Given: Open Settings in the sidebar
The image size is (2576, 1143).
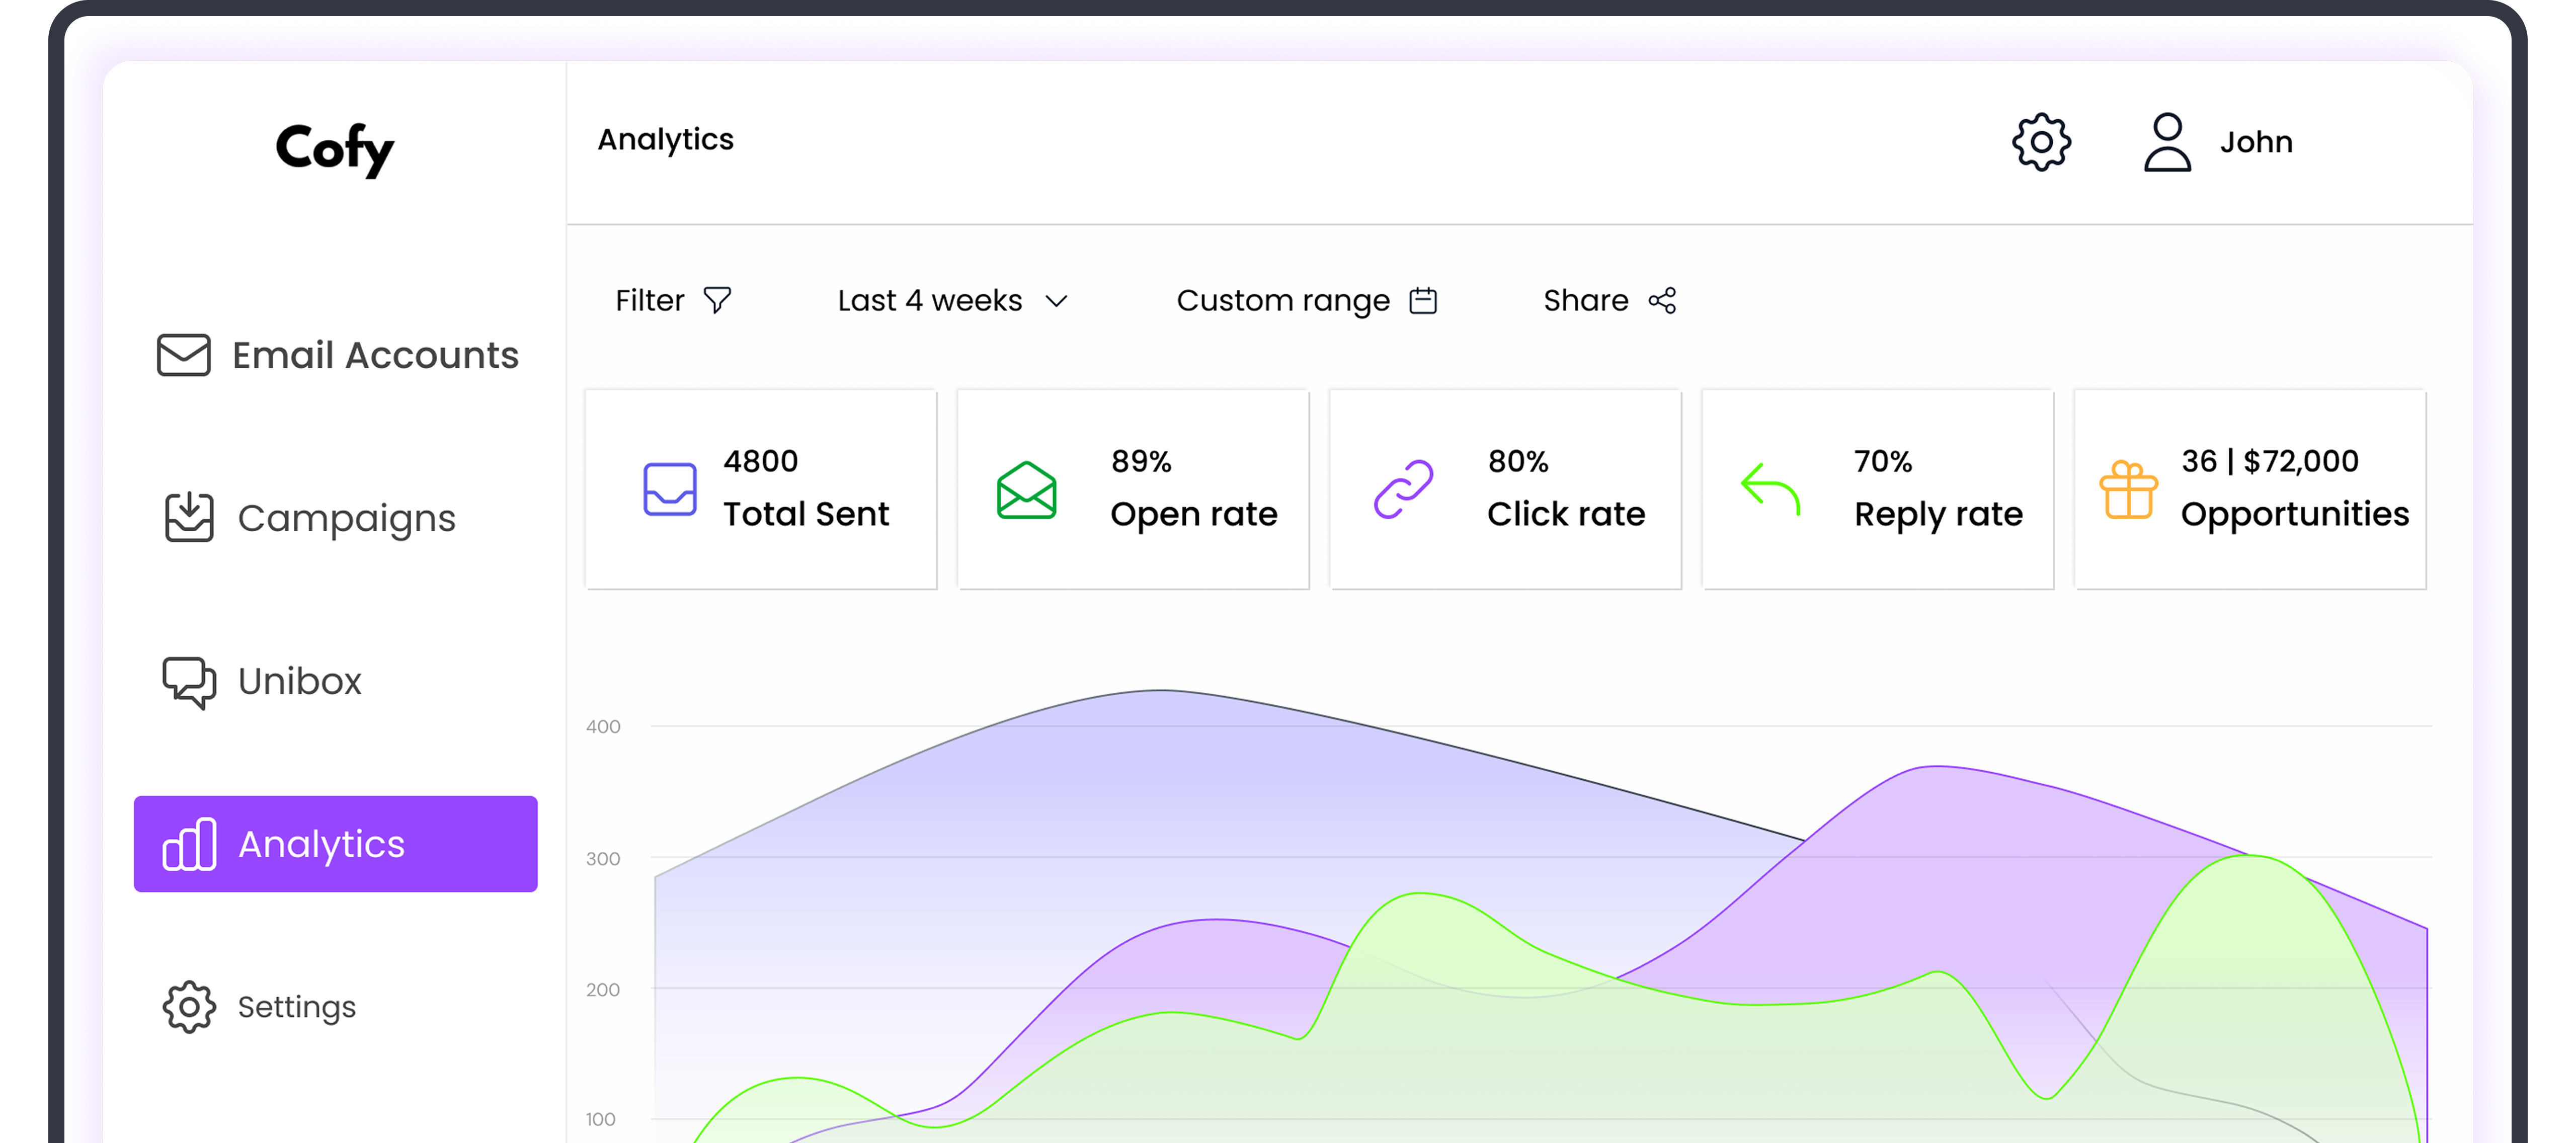Looking at the screenshot, I should click(x=260, y=1006).
